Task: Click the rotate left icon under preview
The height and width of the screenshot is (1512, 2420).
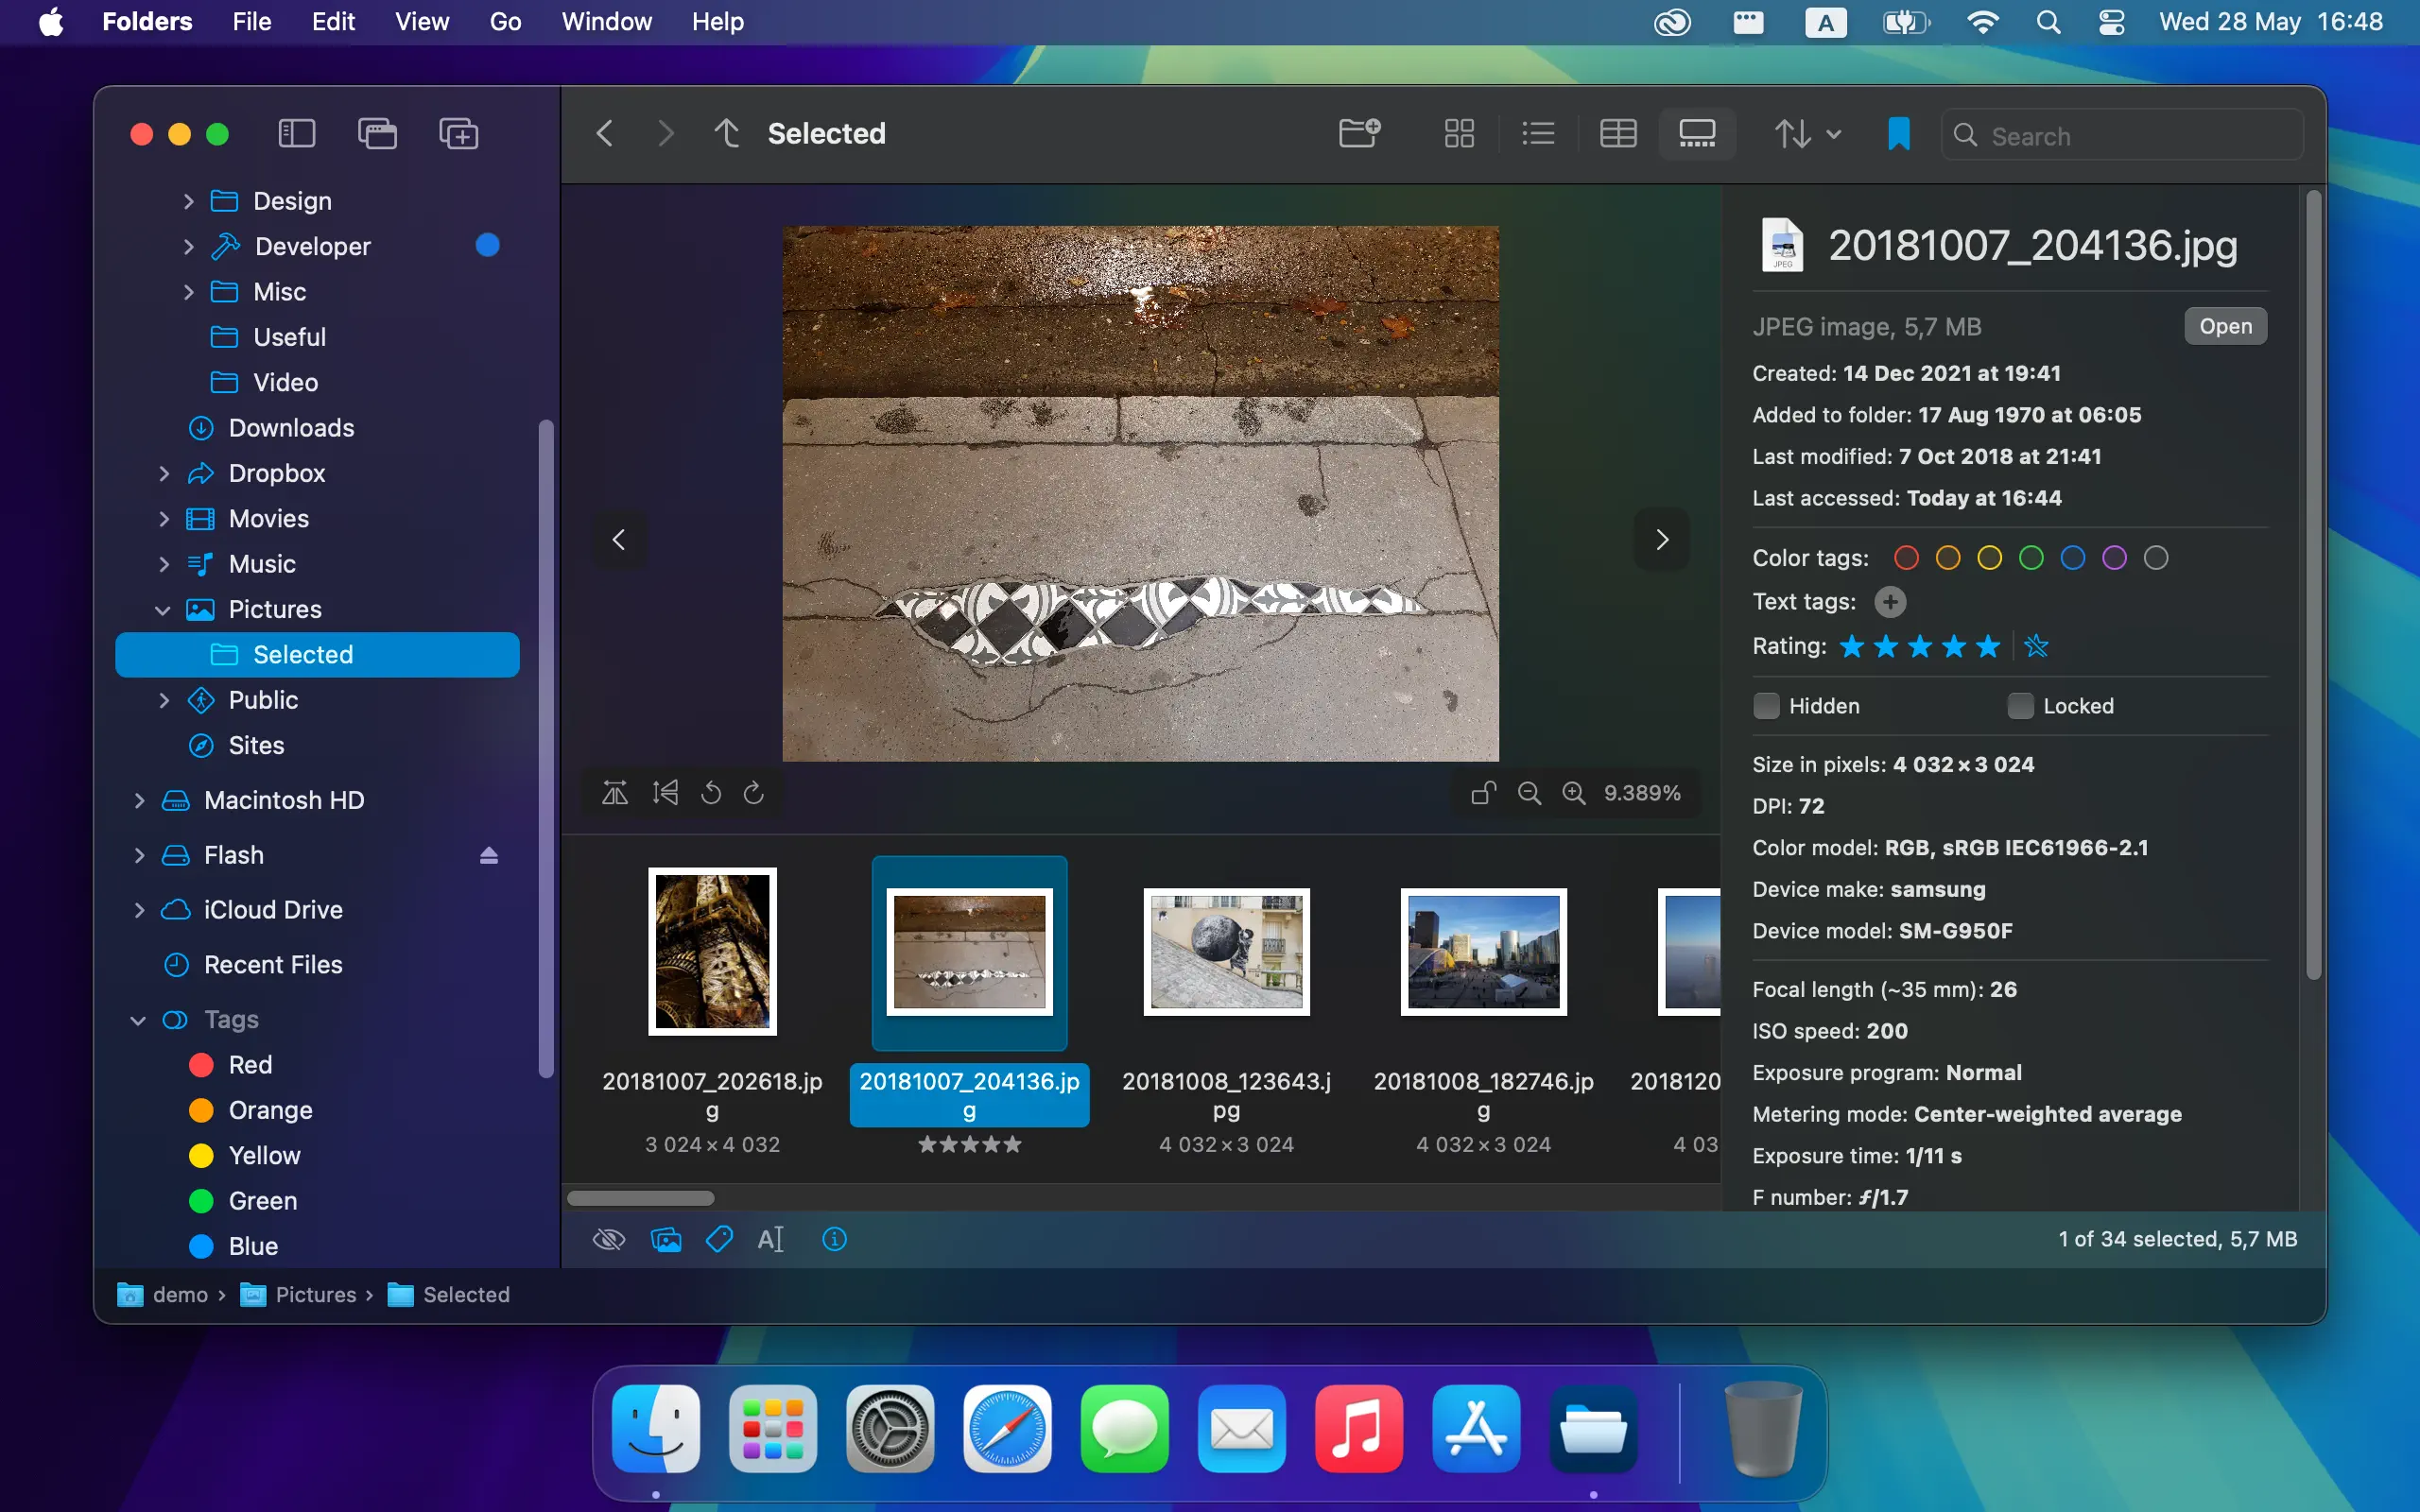Action: (x=711, y=793)
